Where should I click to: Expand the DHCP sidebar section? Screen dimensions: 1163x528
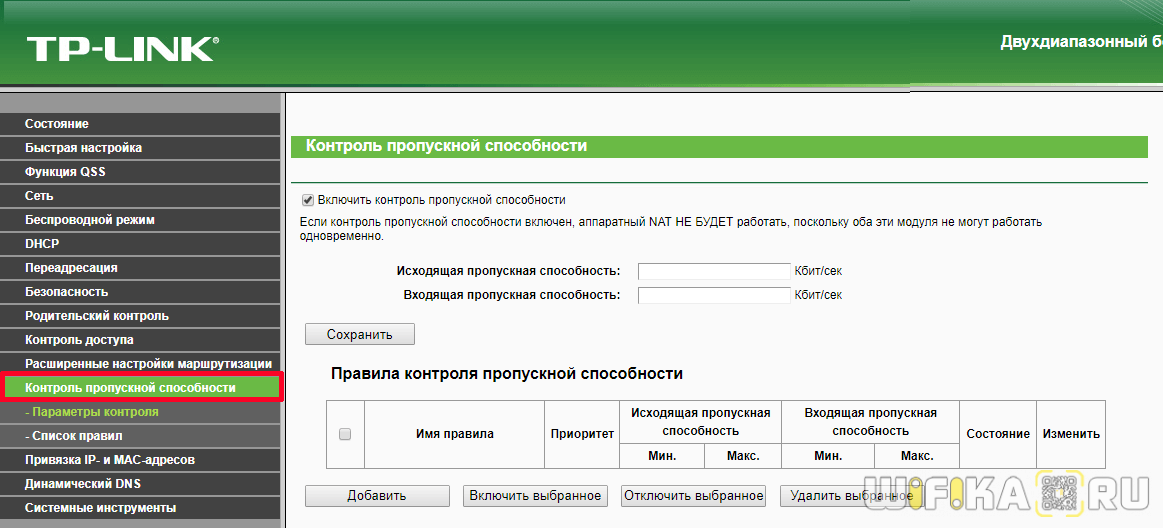point(42,244)
